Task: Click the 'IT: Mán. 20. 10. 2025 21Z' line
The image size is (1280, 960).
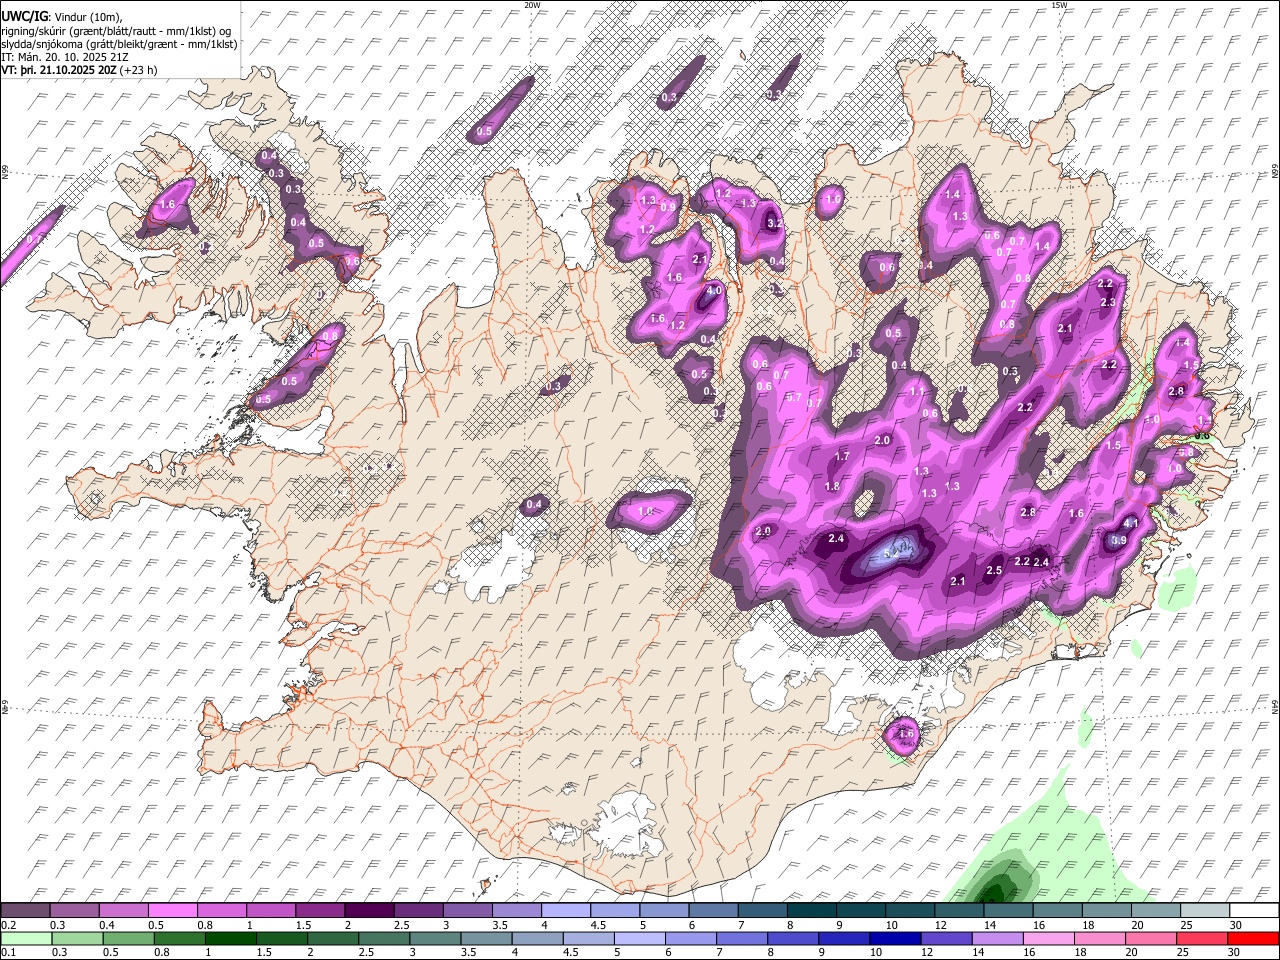Action: (x=65, y=57)
